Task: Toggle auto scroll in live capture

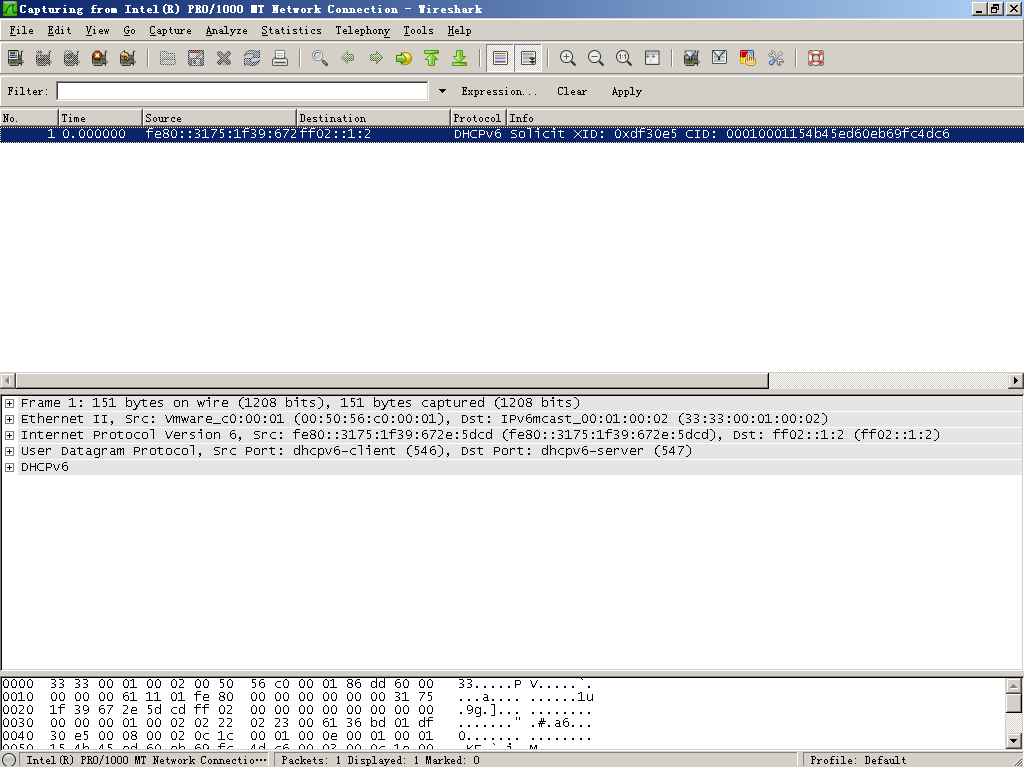Action: pos(528,58)
